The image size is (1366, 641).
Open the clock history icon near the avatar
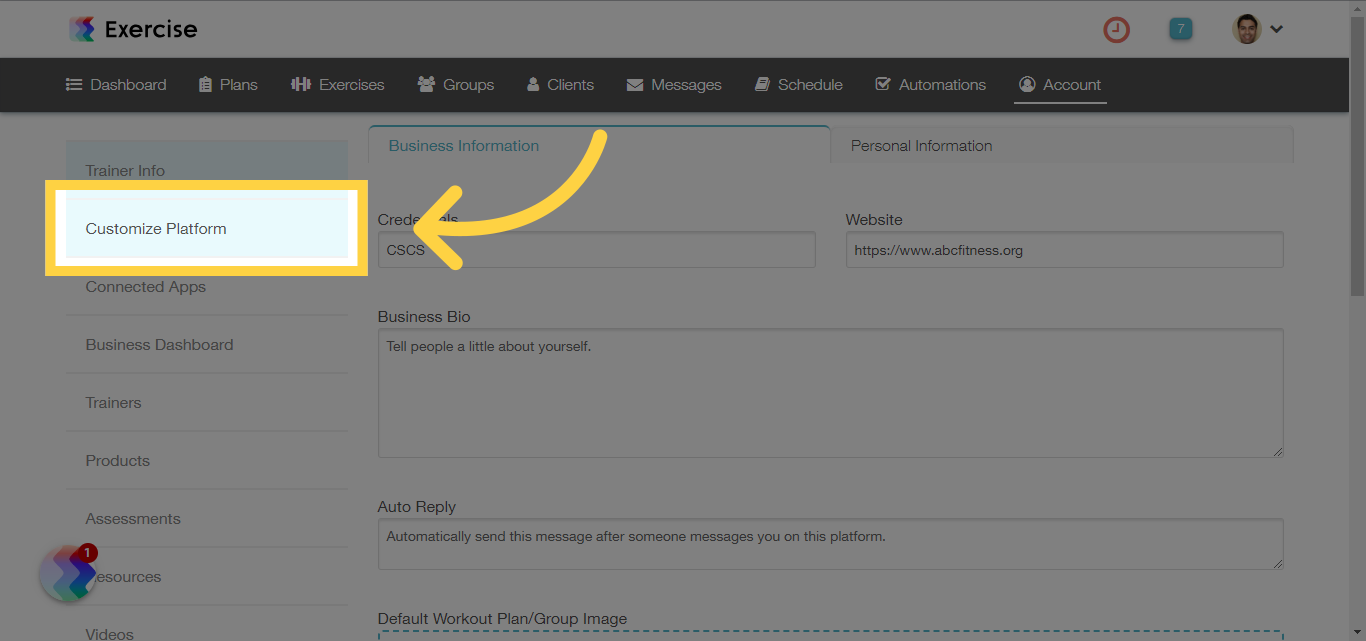coord(1116,29)
